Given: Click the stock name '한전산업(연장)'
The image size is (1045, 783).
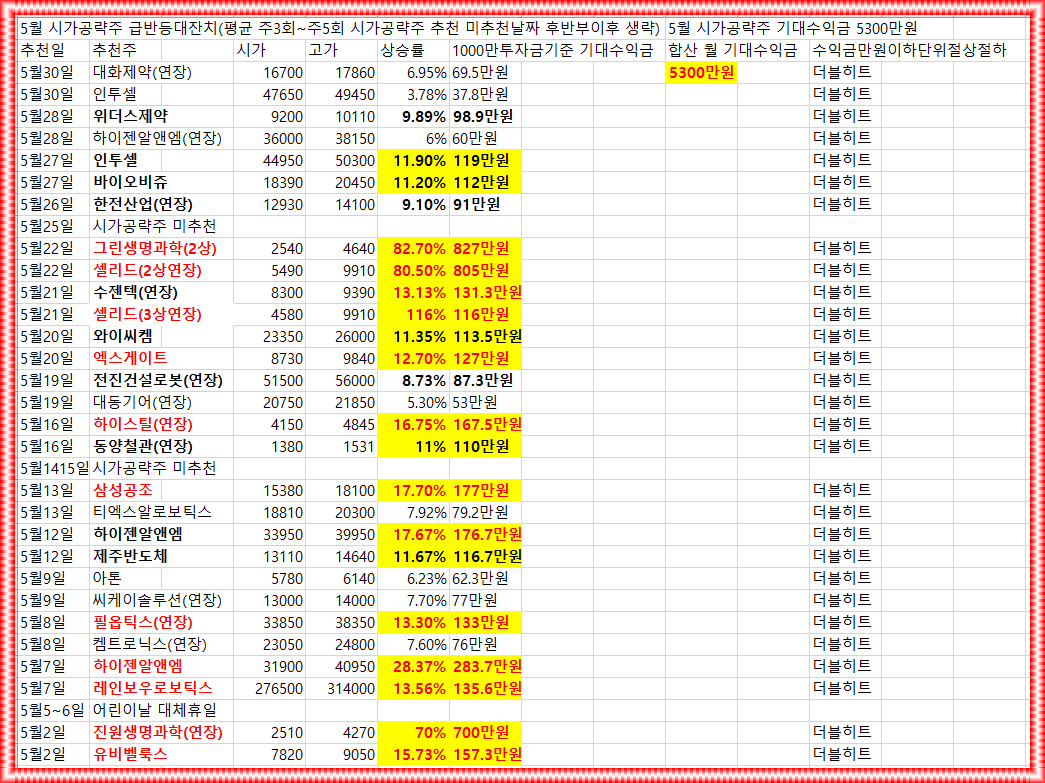Looking at the screenshot, I should tap(143, 204).
